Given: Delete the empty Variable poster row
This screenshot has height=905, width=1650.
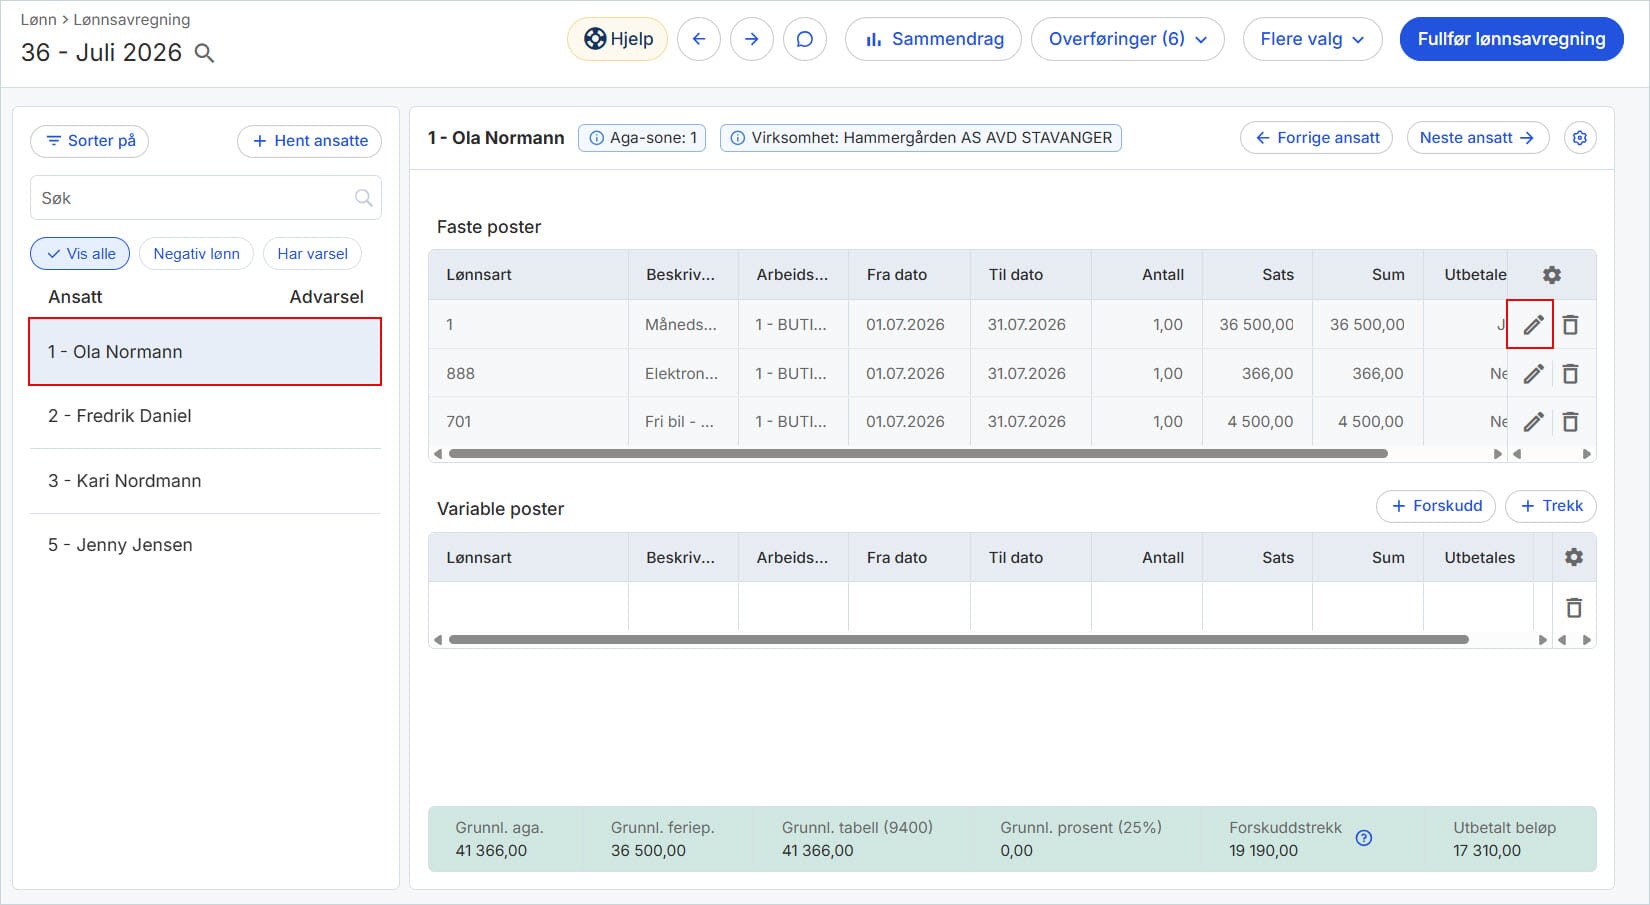Looking at the screenshot, I should click(x=1574, y=608).
